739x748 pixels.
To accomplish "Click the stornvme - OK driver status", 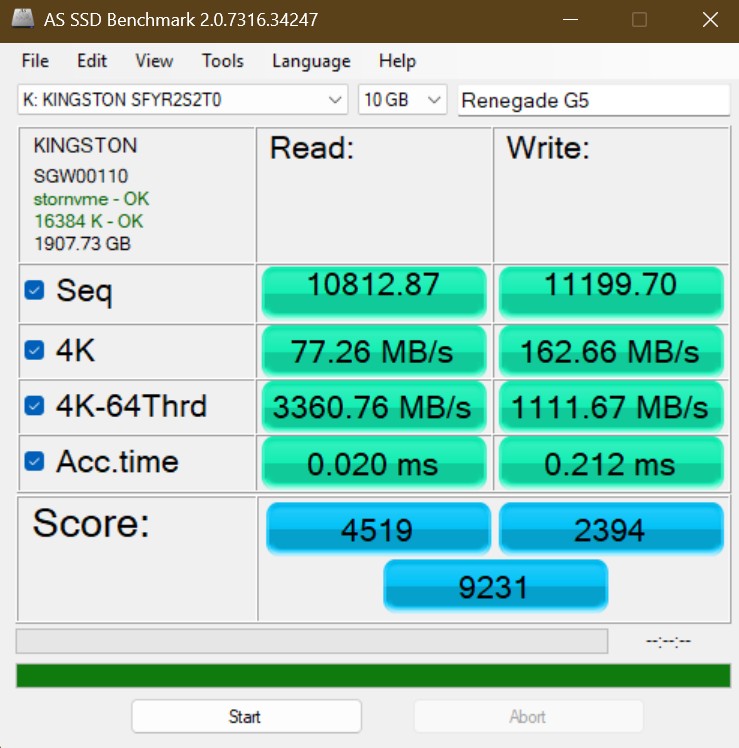I will [91, 199].
